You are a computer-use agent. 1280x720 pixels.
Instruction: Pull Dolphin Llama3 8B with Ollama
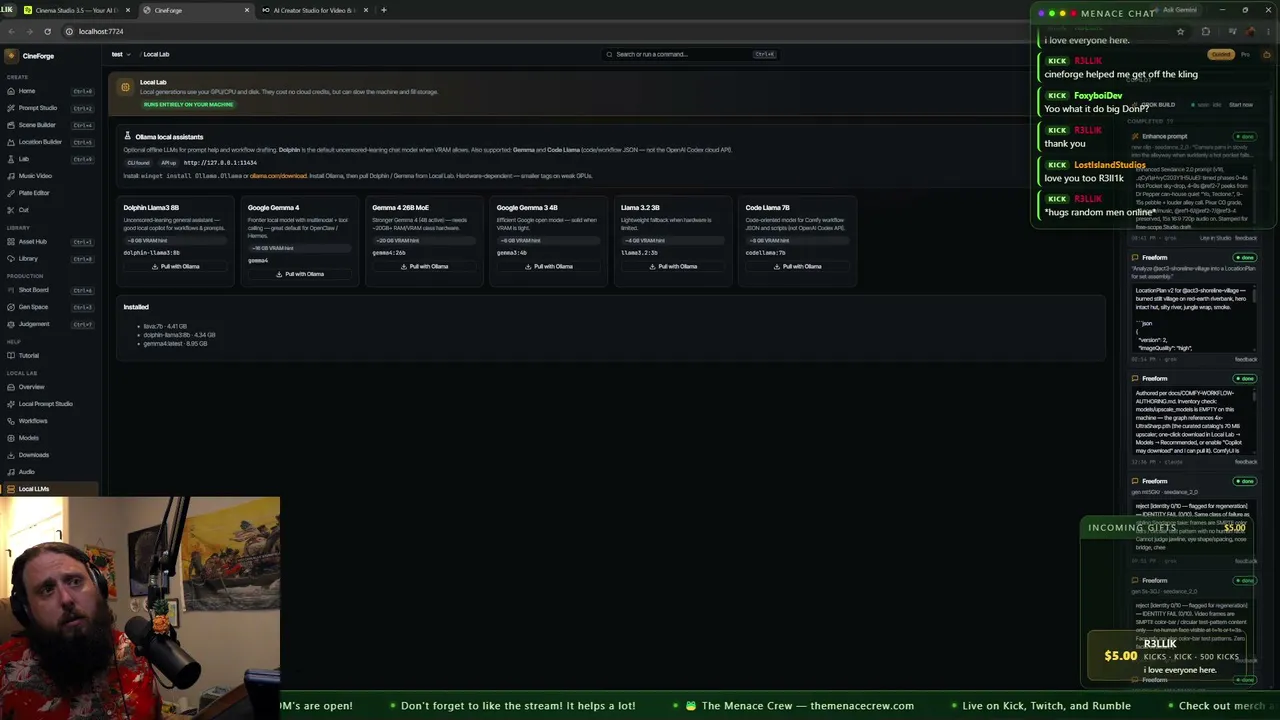[176, 267]
